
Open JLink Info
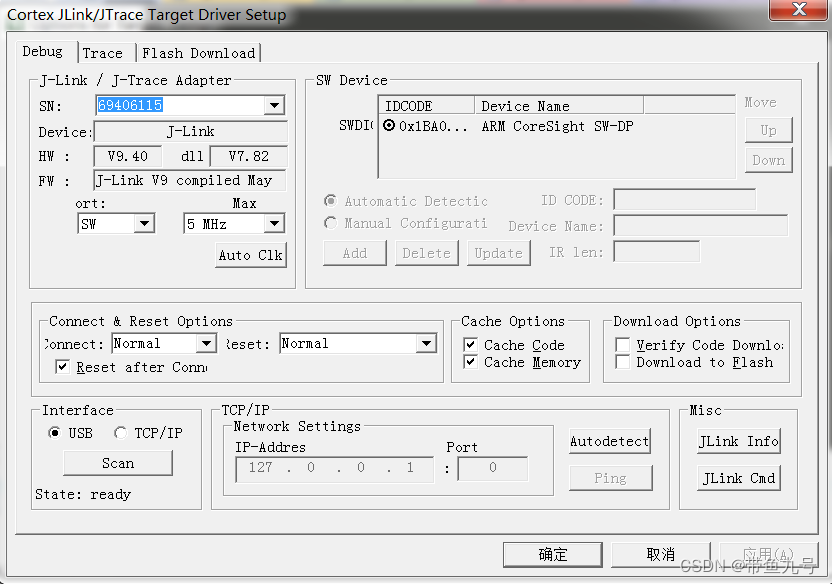[x=739, y=441]
